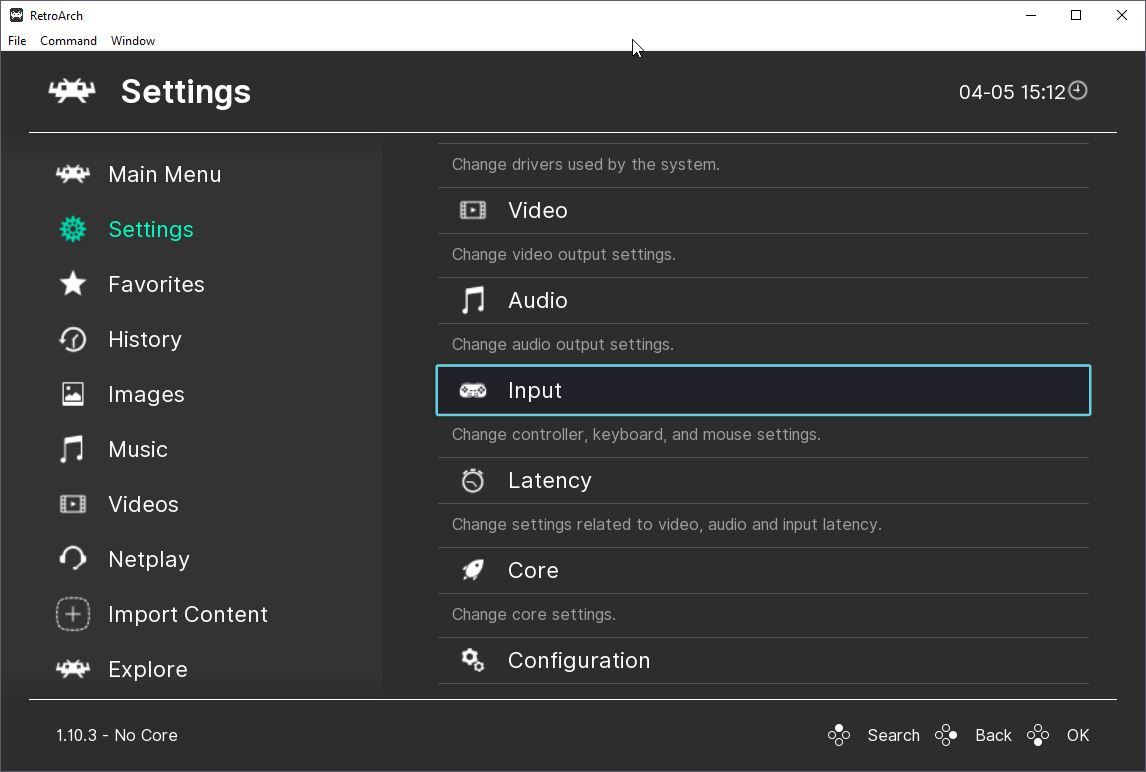Click the rocket icon beside Core
The image size is (1146, 772).
click(x=472, y=570)
